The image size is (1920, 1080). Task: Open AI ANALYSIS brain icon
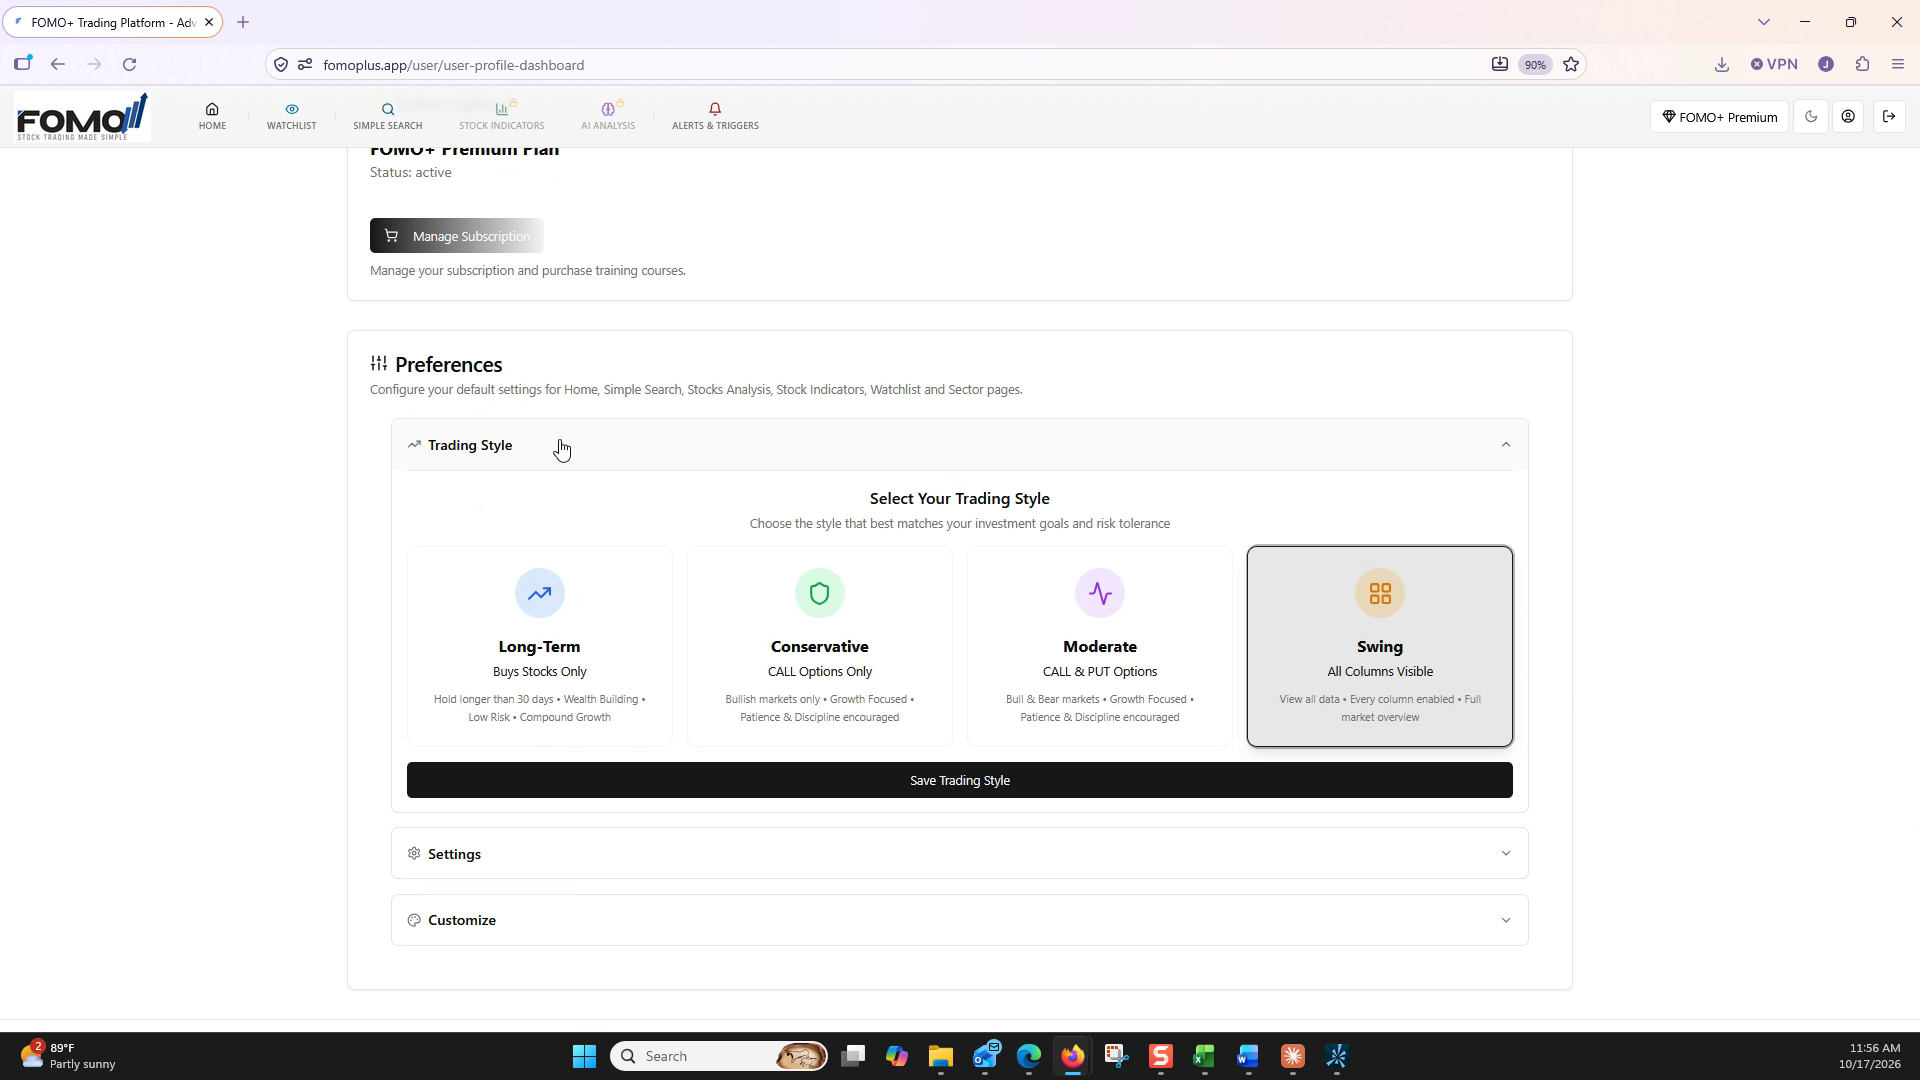click(607, 109)
